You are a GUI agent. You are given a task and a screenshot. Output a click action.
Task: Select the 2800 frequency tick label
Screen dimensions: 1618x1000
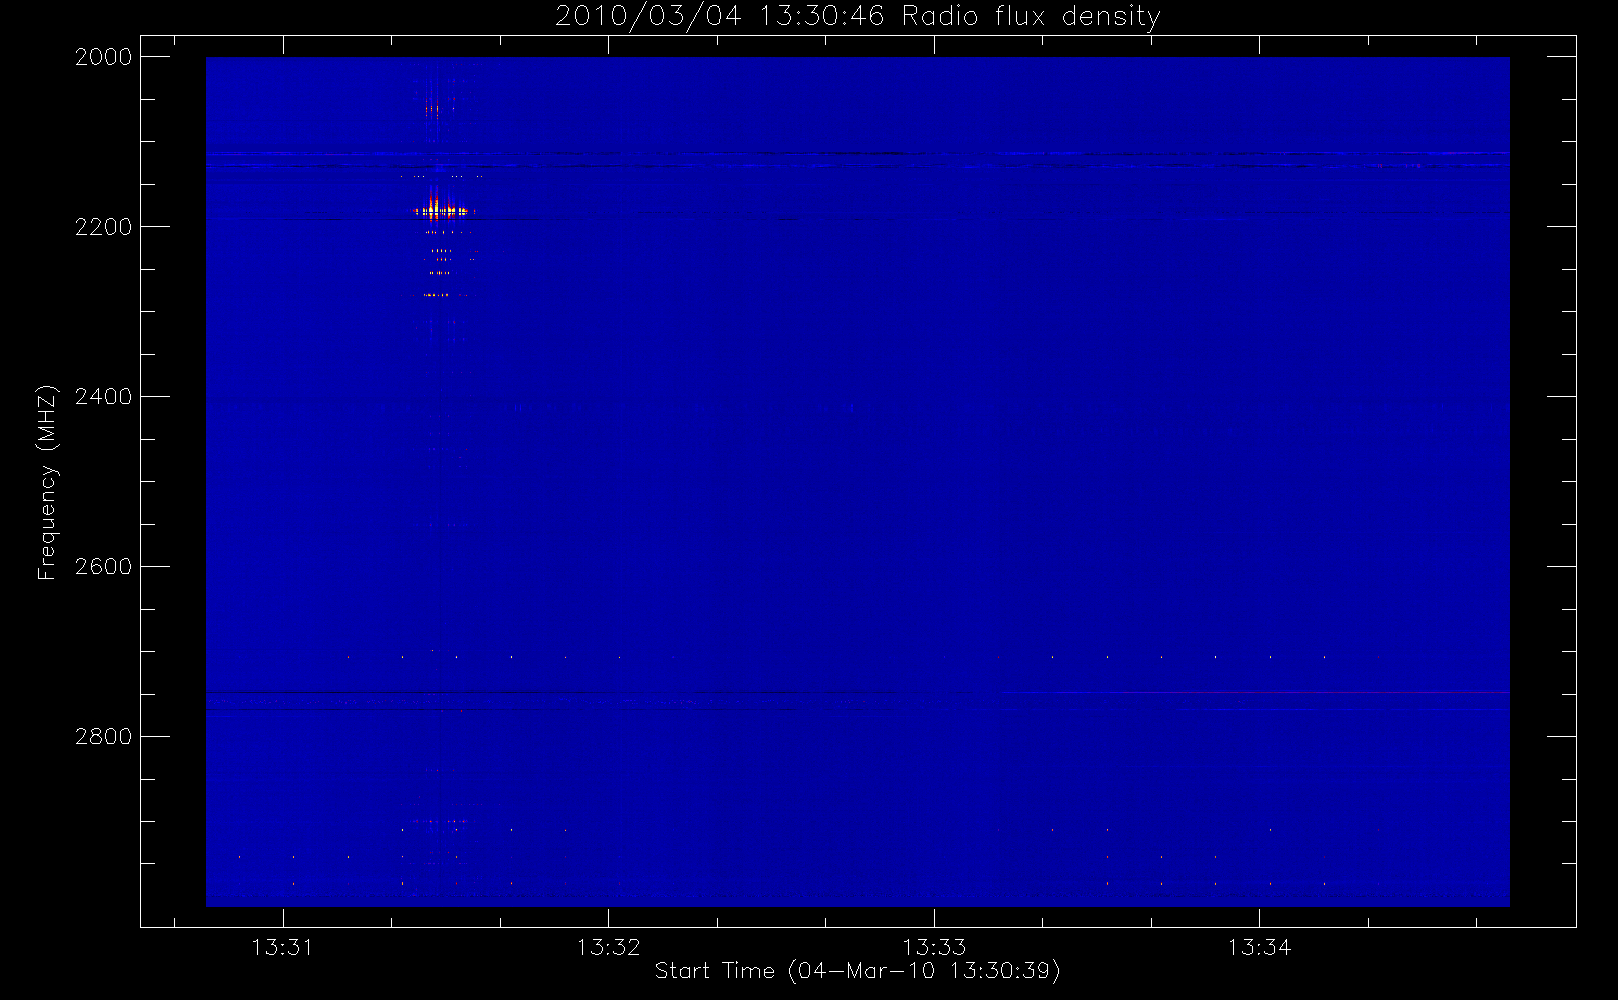pyautogui.click(x=104, y=737)
